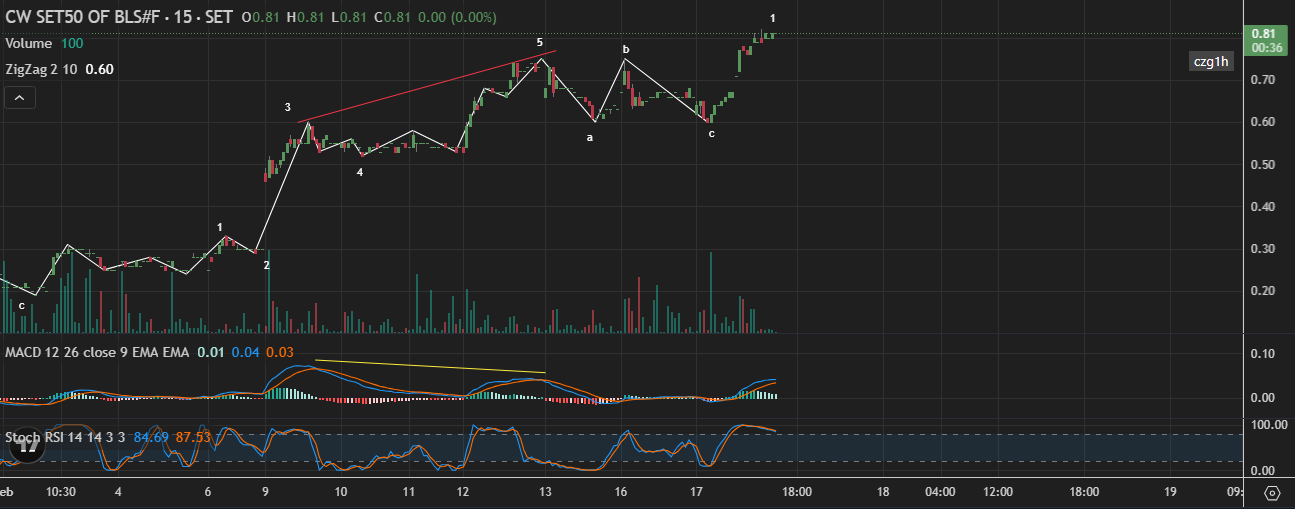Click the blue Stoch RSI value 84.69
This screenshot has width=1295, height=509.
[x=151, y=437]
